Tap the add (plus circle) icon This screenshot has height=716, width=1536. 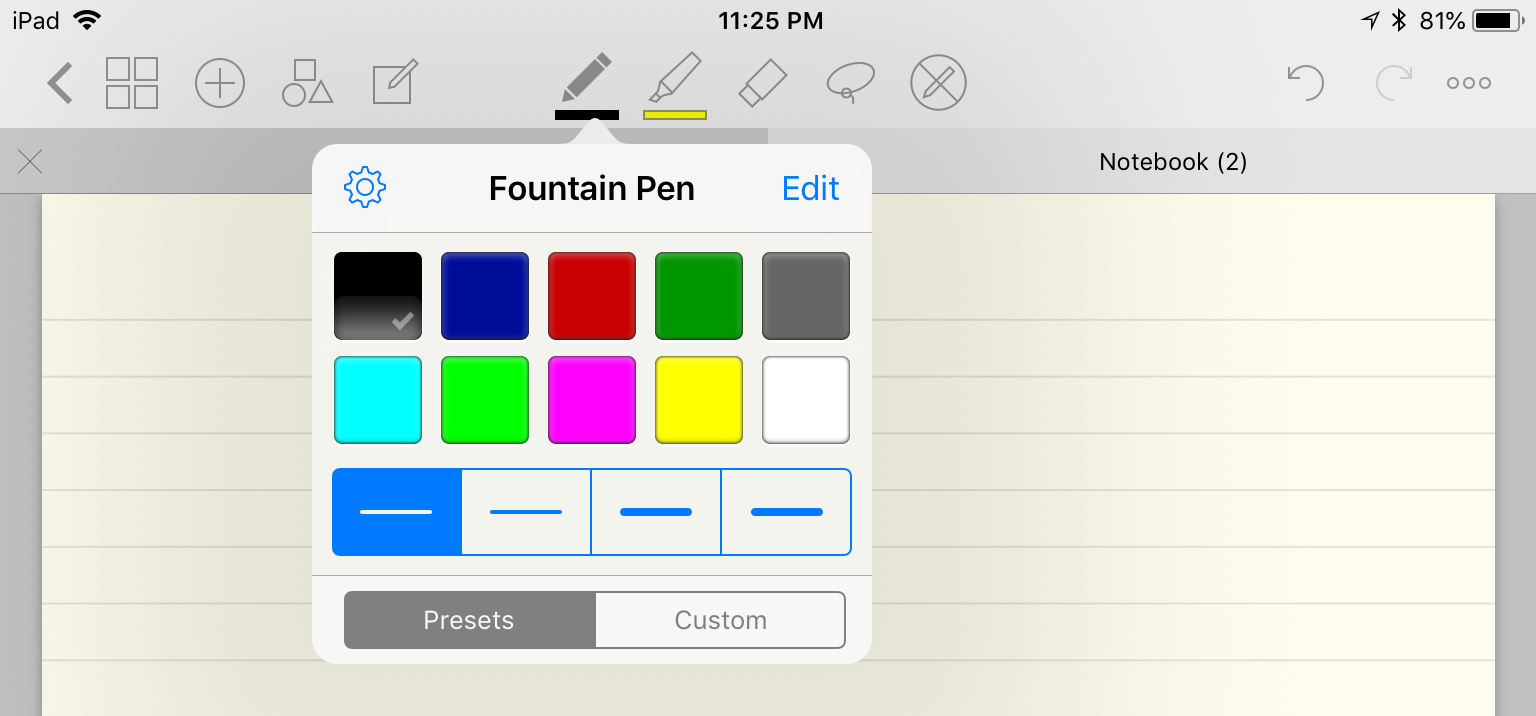pos(220,83)
